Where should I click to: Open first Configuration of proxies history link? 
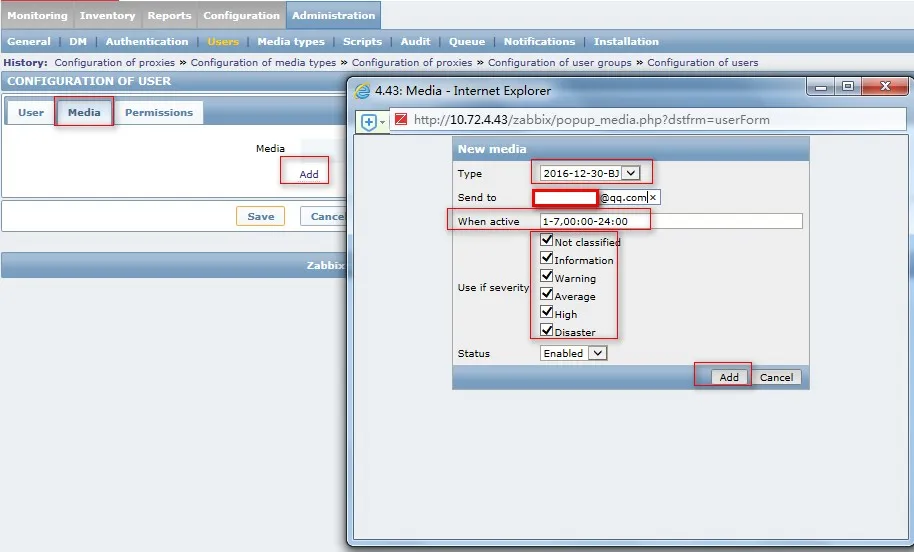[114, 62]
